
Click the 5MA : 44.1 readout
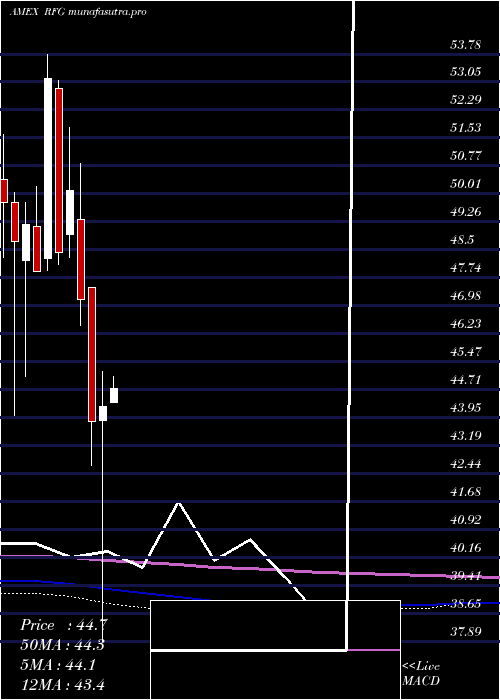(58, 665)
